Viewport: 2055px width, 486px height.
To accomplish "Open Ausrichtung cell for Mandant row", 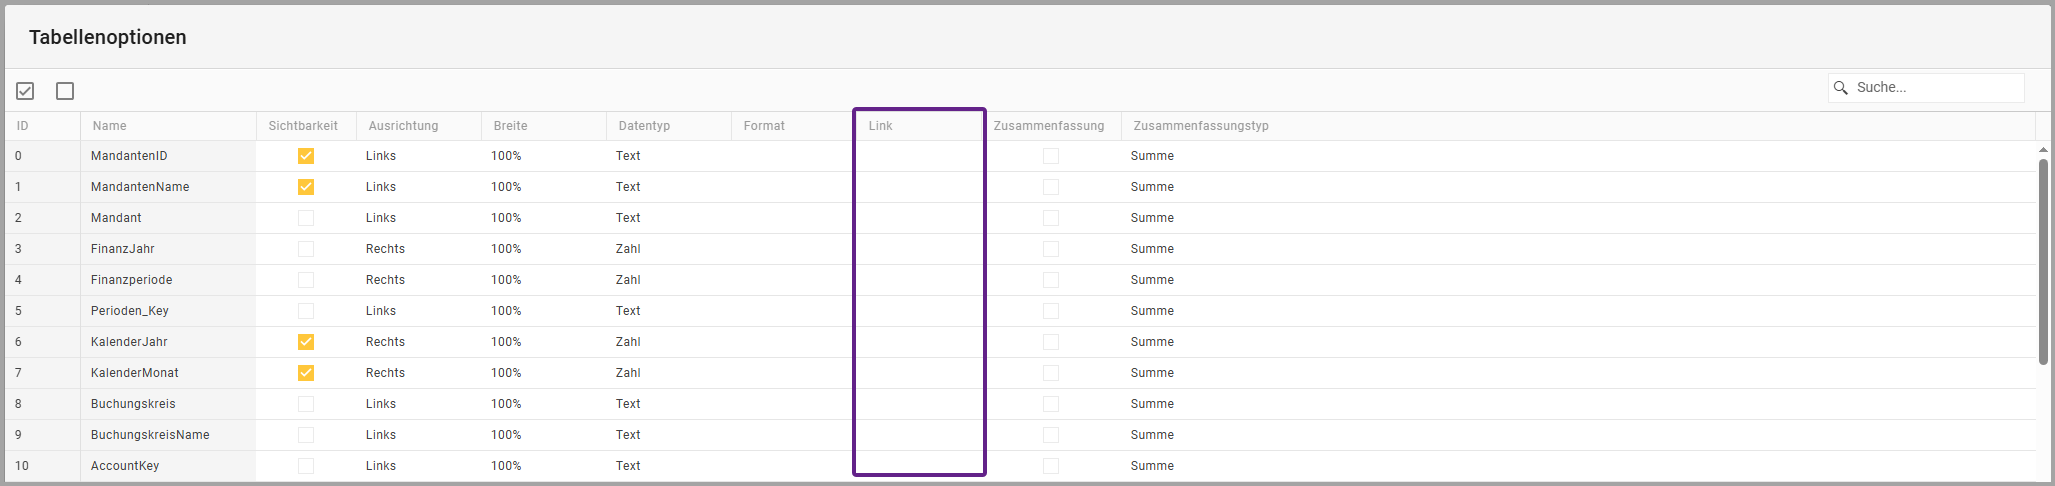I will click(x=417, y=218).
